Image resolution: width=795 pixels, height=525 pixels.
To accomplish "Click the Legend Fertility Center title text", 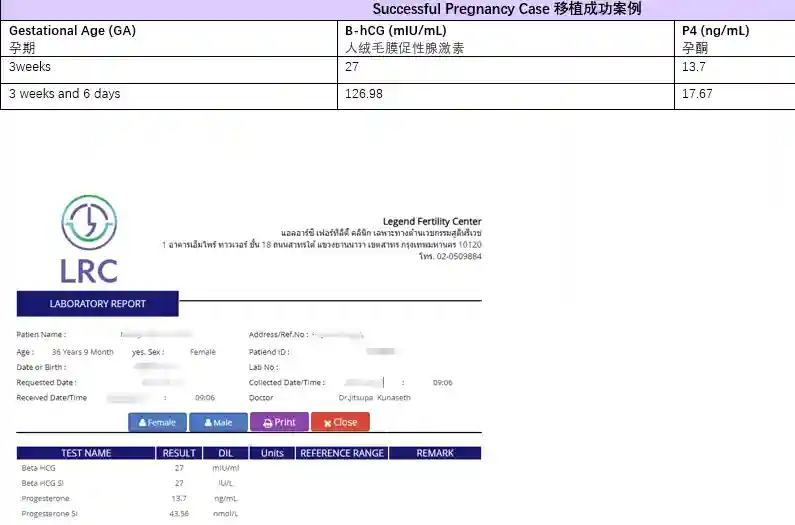I will [431, 221].
